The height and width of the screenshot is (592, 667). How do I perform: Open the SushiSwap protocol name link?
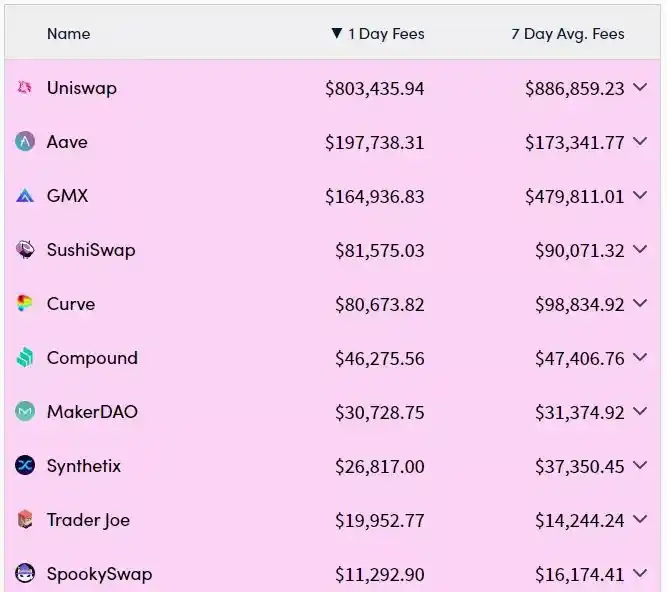[x=91, y=250]
